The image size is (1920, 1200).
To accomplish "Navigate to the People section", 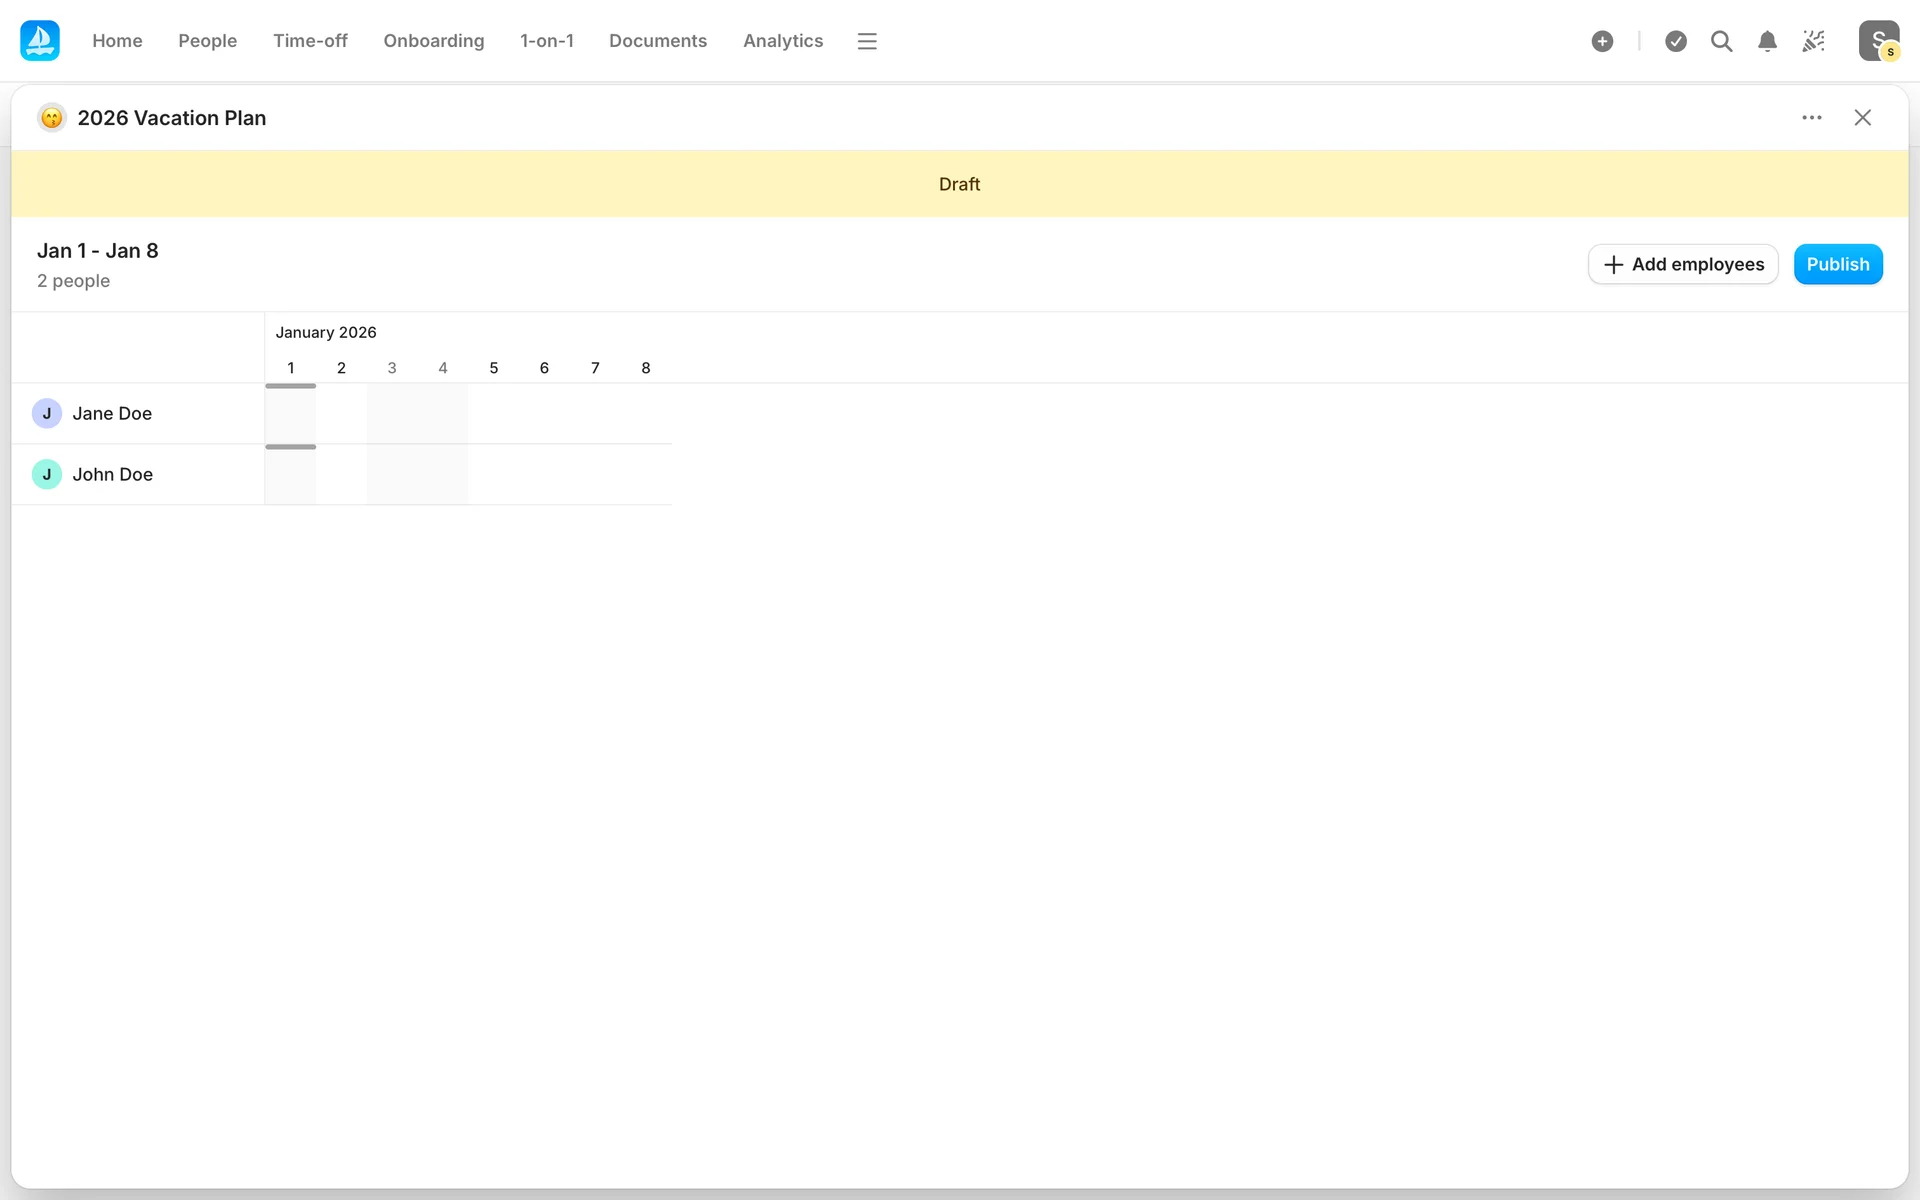I will point(207,41).
